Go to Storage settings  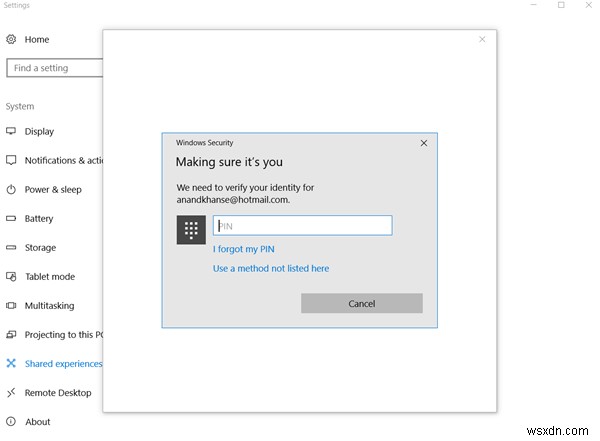[x=41, y=248]
